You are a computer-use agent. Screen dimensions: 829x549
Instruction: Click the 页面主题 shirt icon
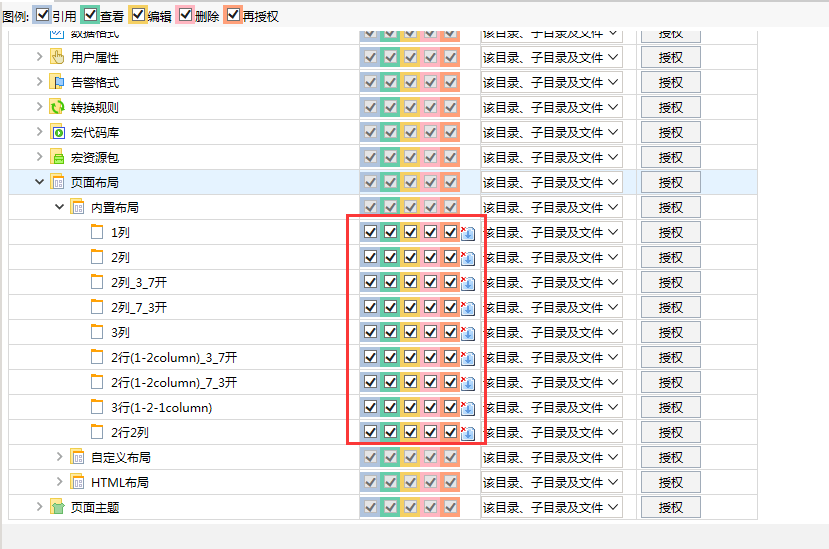(x=57, y=507)
